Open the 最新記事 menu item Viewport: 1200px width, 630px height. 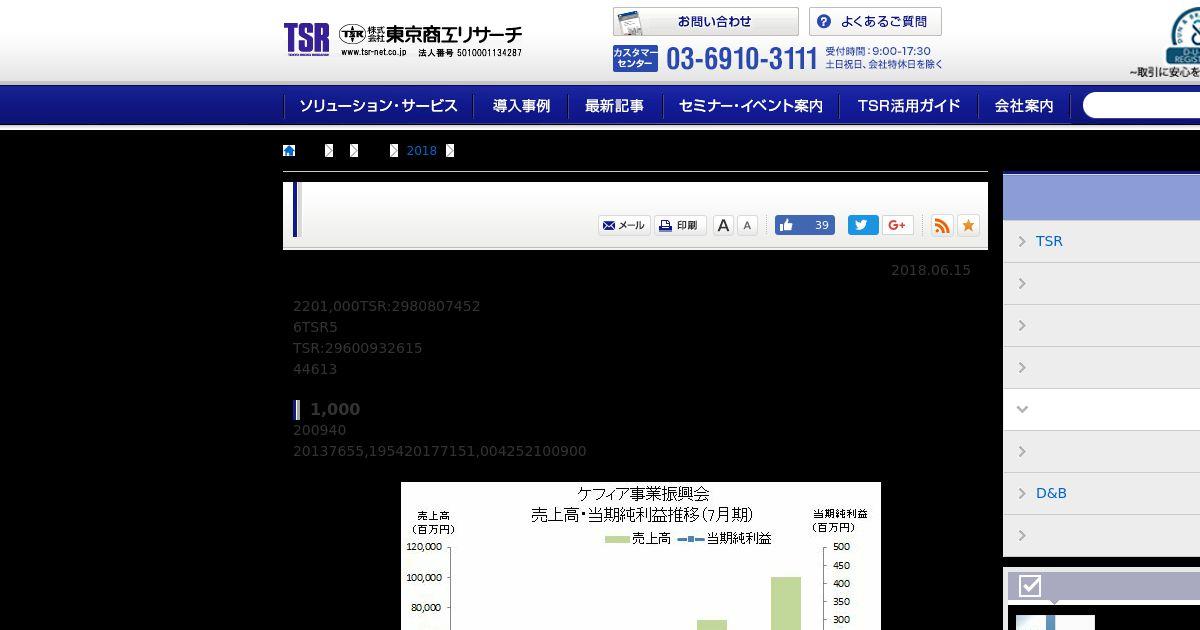[614, 106]
